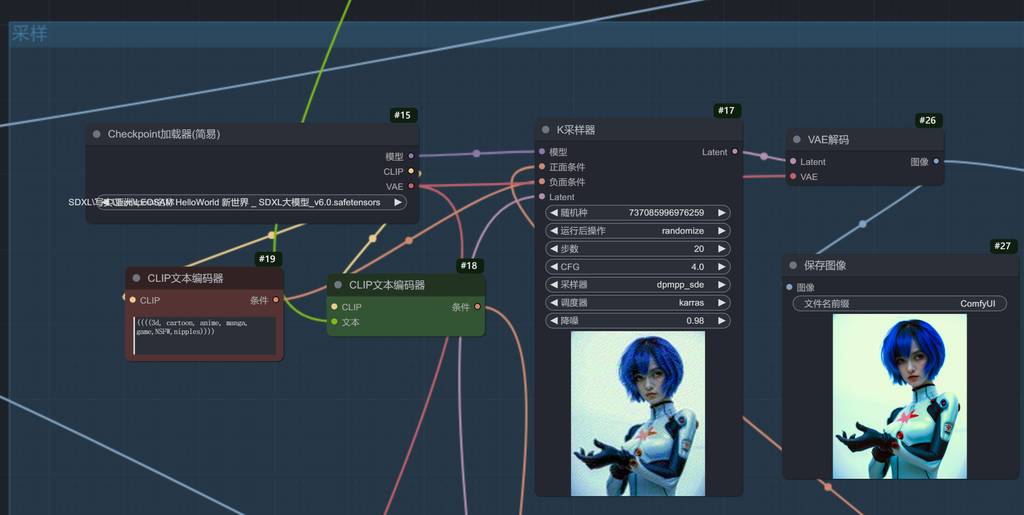Click the title dot of the K采样器 node
This screenshot has width=1024, height=515.
tap(546, 130)
